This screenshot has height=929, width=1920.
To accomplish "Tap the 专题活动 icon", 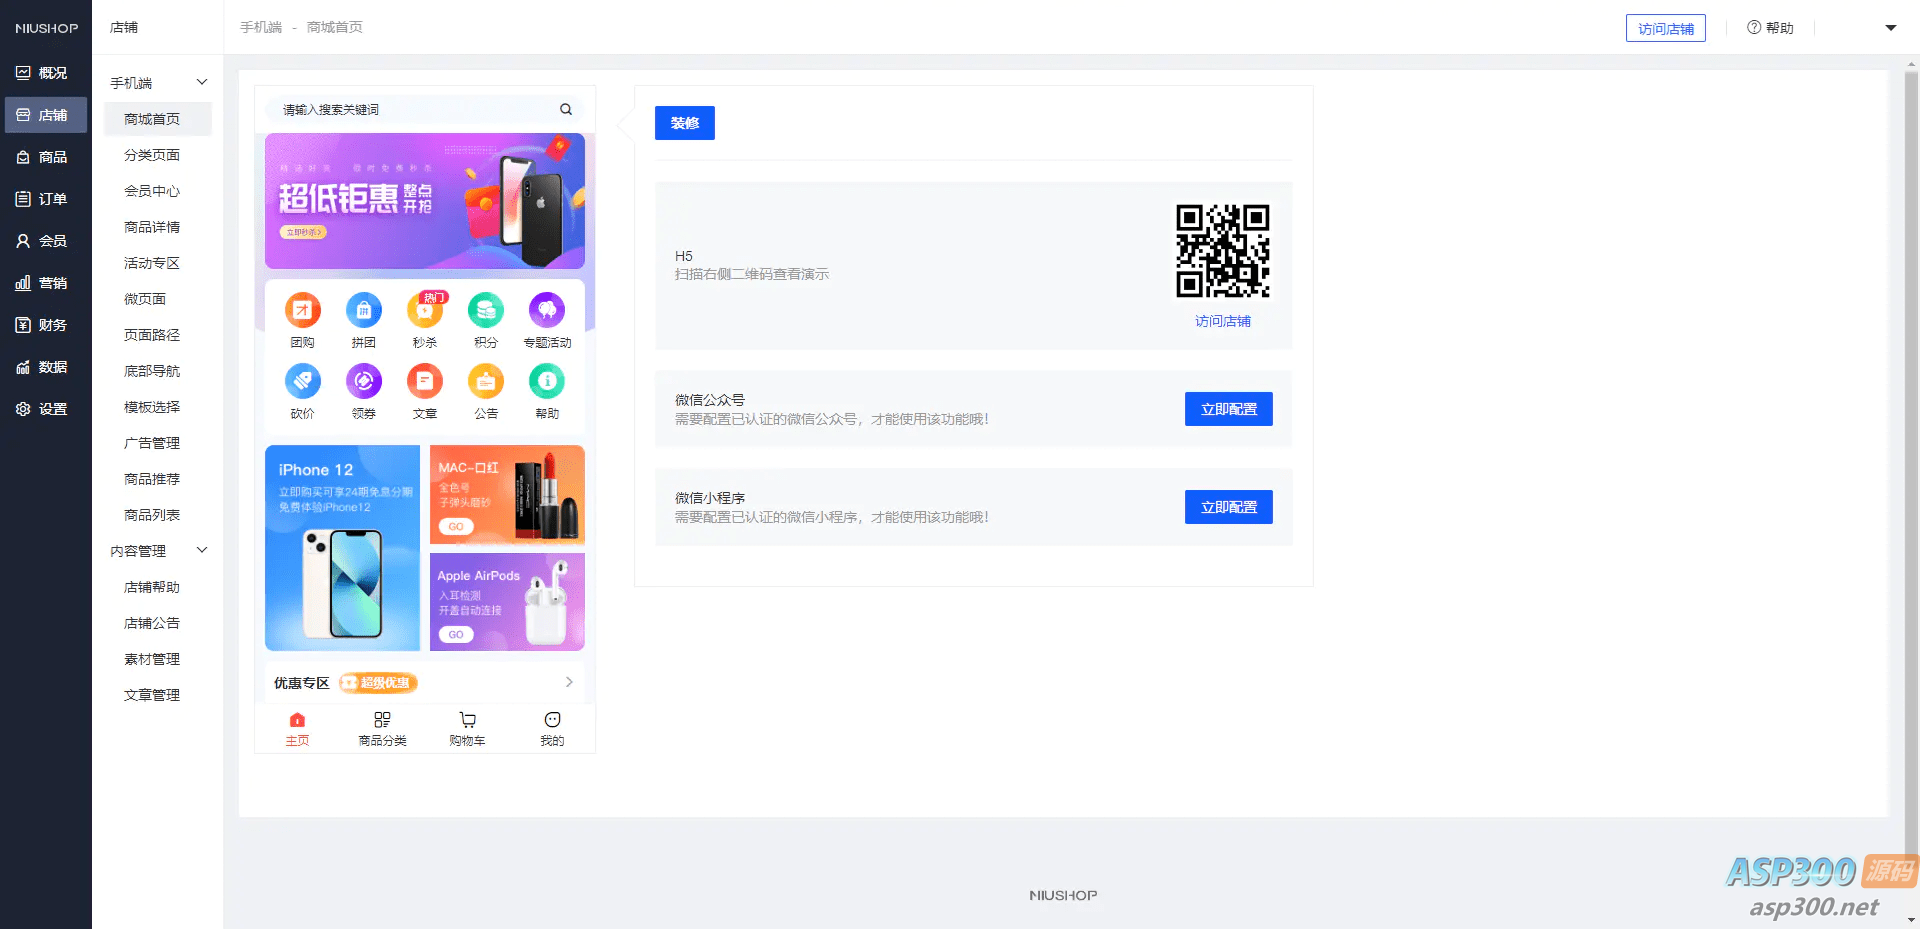I will [x=547, y=310].
